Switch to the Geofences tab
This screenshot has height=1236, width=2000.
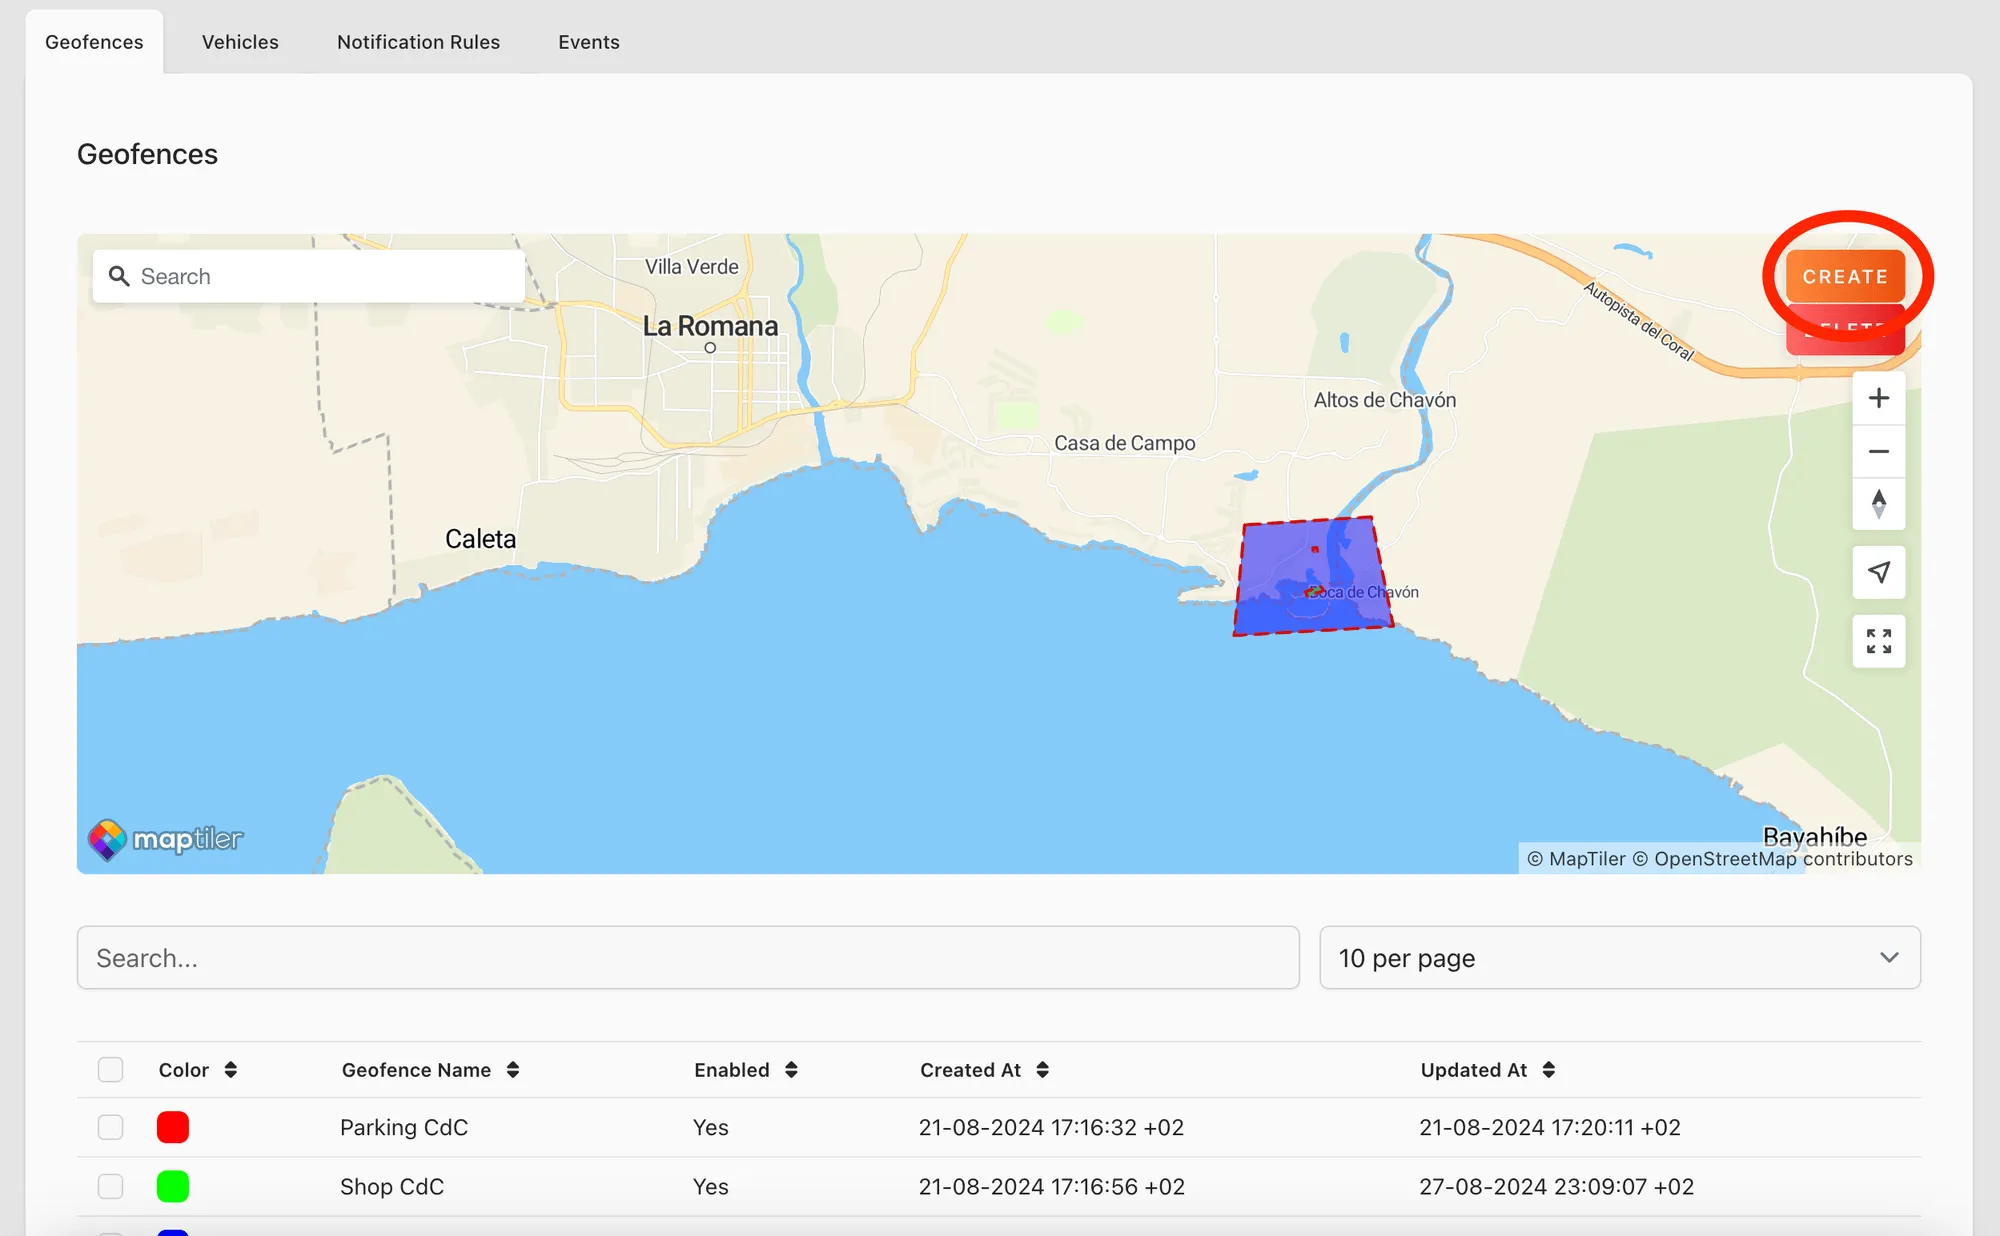94,42
